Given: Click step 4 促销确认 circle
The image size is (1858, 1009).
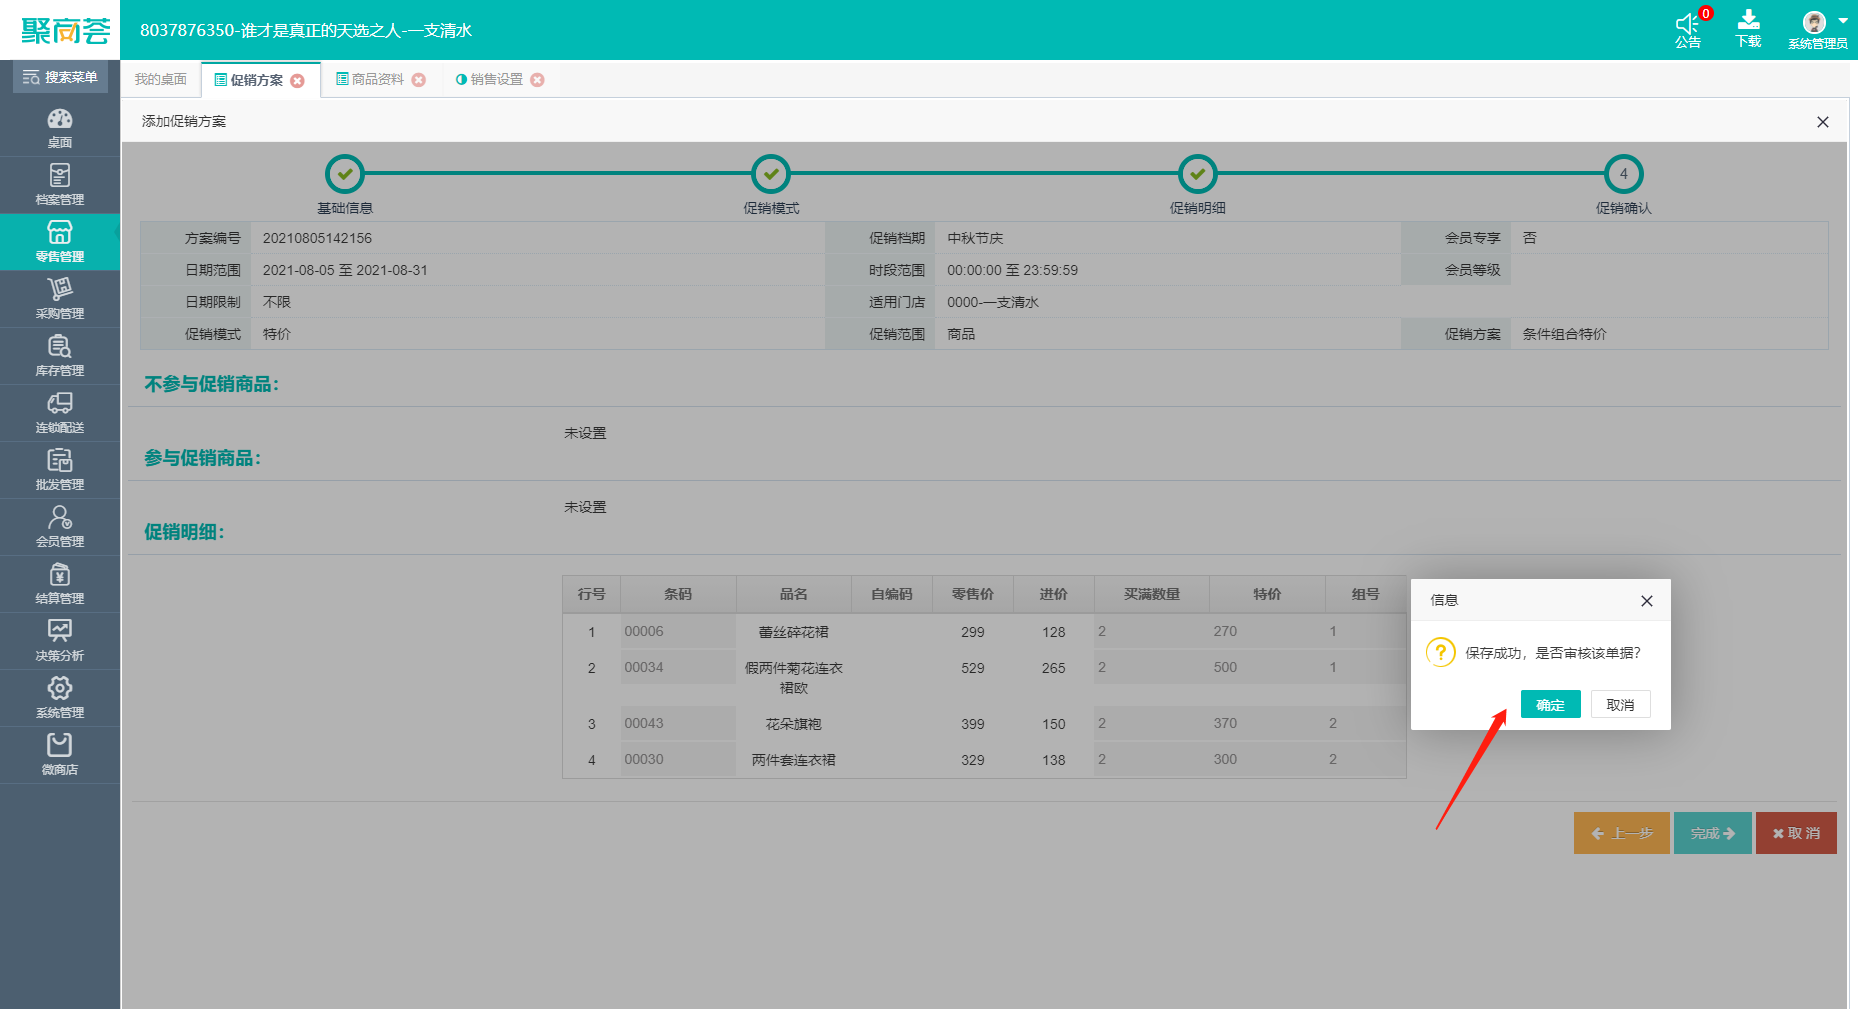Looking at the screenshot, I should (x=1623, y=174).
